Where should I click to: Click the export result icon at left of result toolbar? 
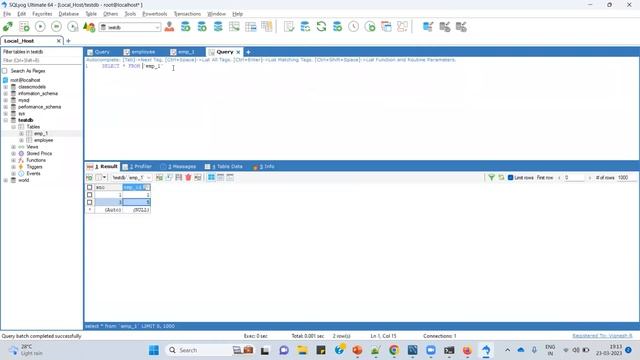click(89, 178)
